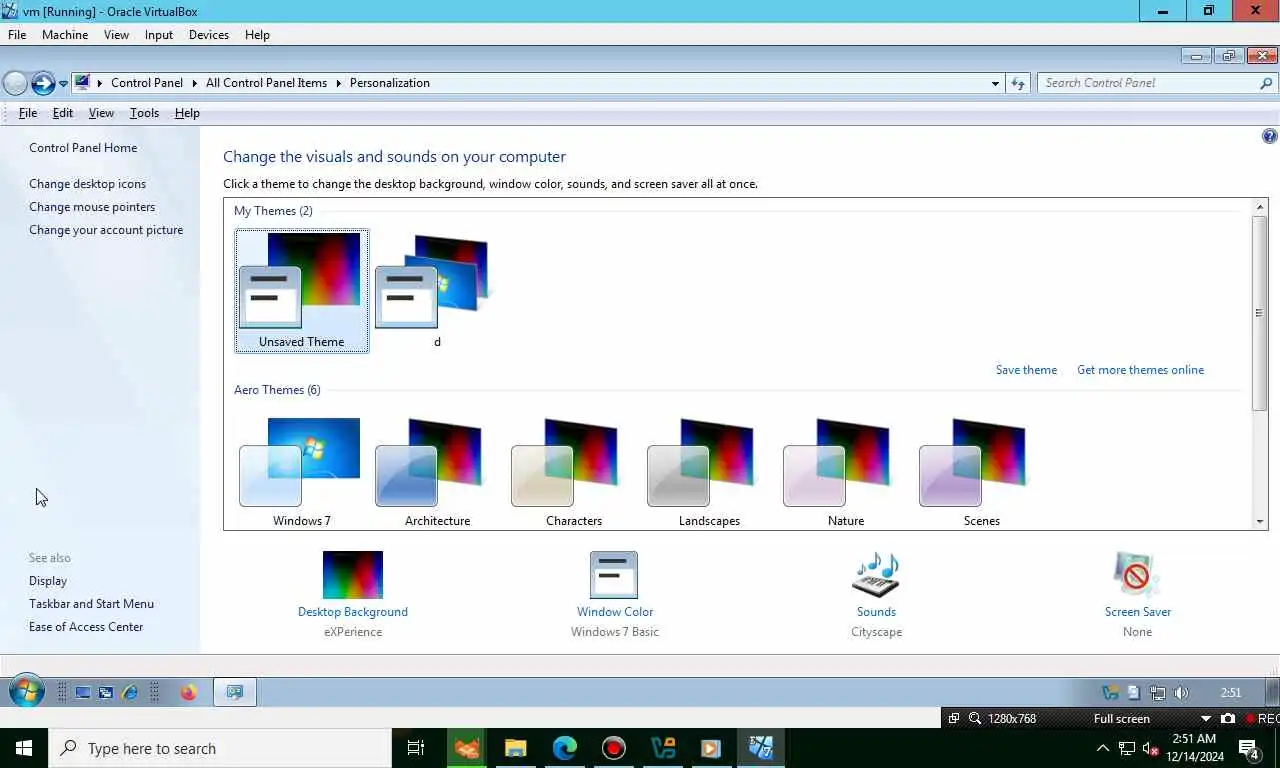Launch Internet Explorer from Windows 7 taskbar
The image size is (1280, 768).
pos(129,692)
